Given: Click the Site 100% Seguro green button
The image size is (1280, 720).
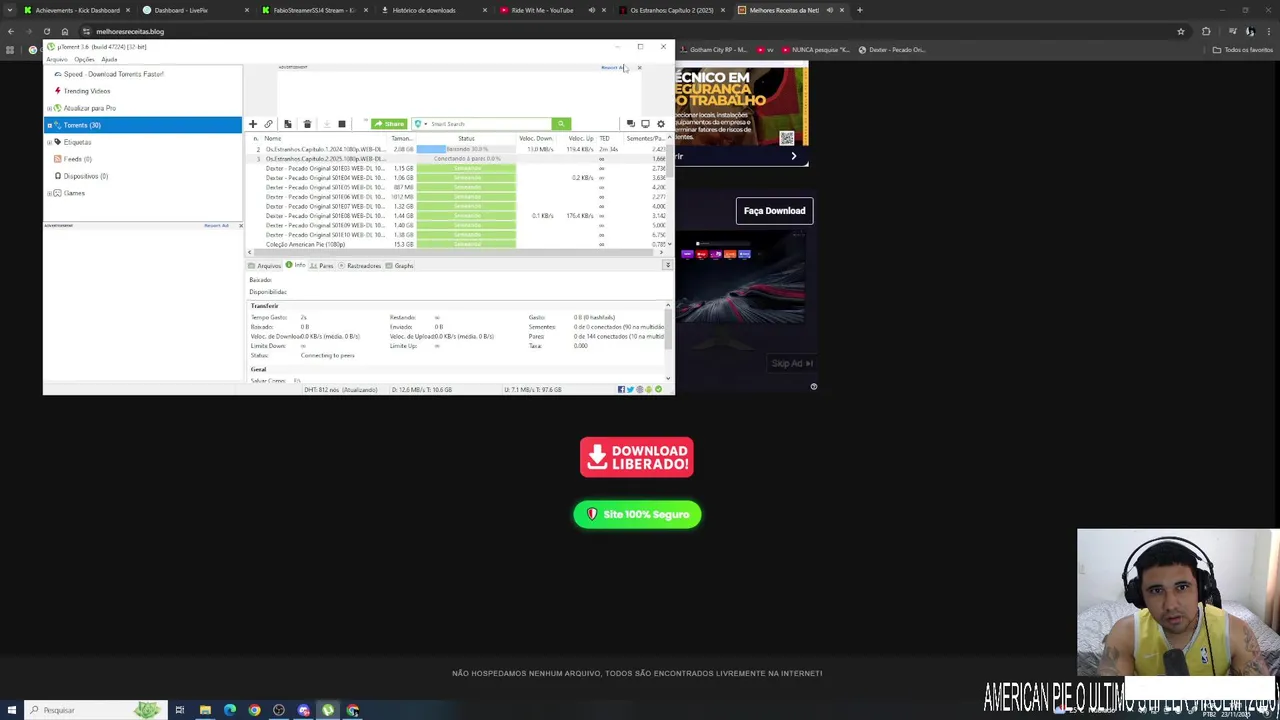Looking at the screenshot, I should [x=637, y=514].
